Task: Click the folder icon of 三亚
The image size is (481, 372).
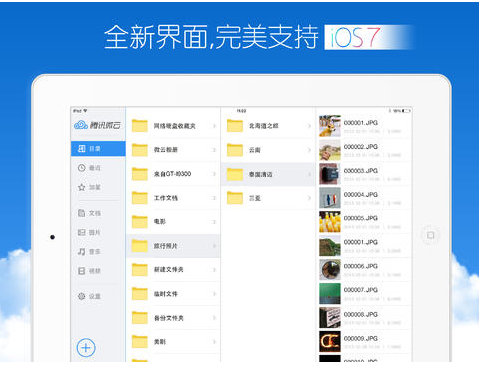Action: click(x=235, y=198)
